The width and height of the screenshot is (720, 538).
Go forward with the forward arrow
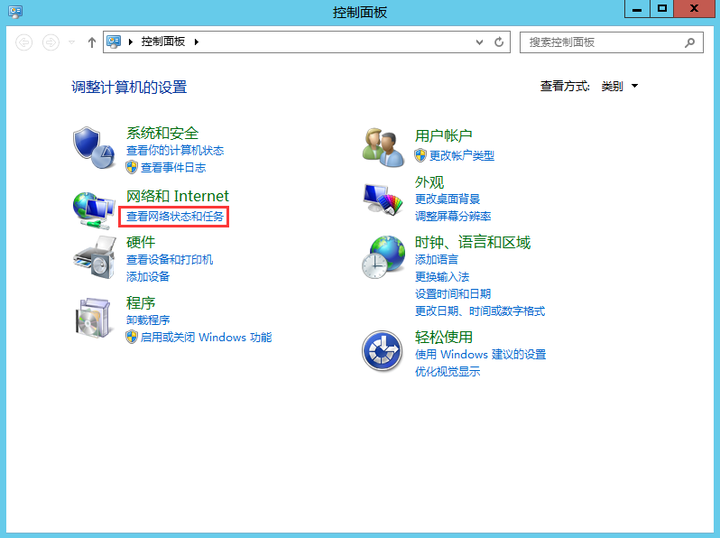point(51,43)
